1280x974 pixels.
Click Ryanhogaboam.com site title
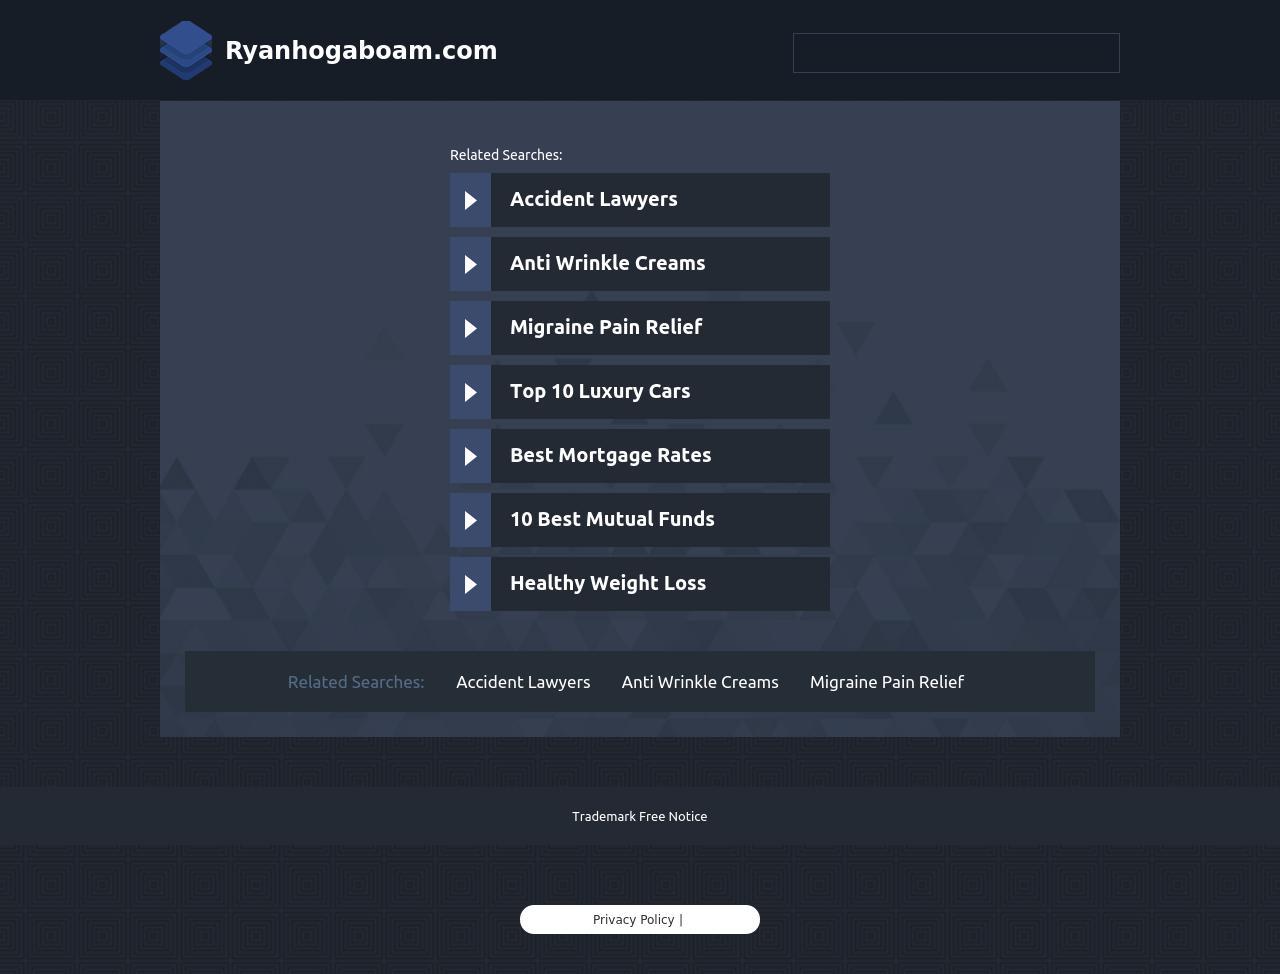(x=361, y=50)
